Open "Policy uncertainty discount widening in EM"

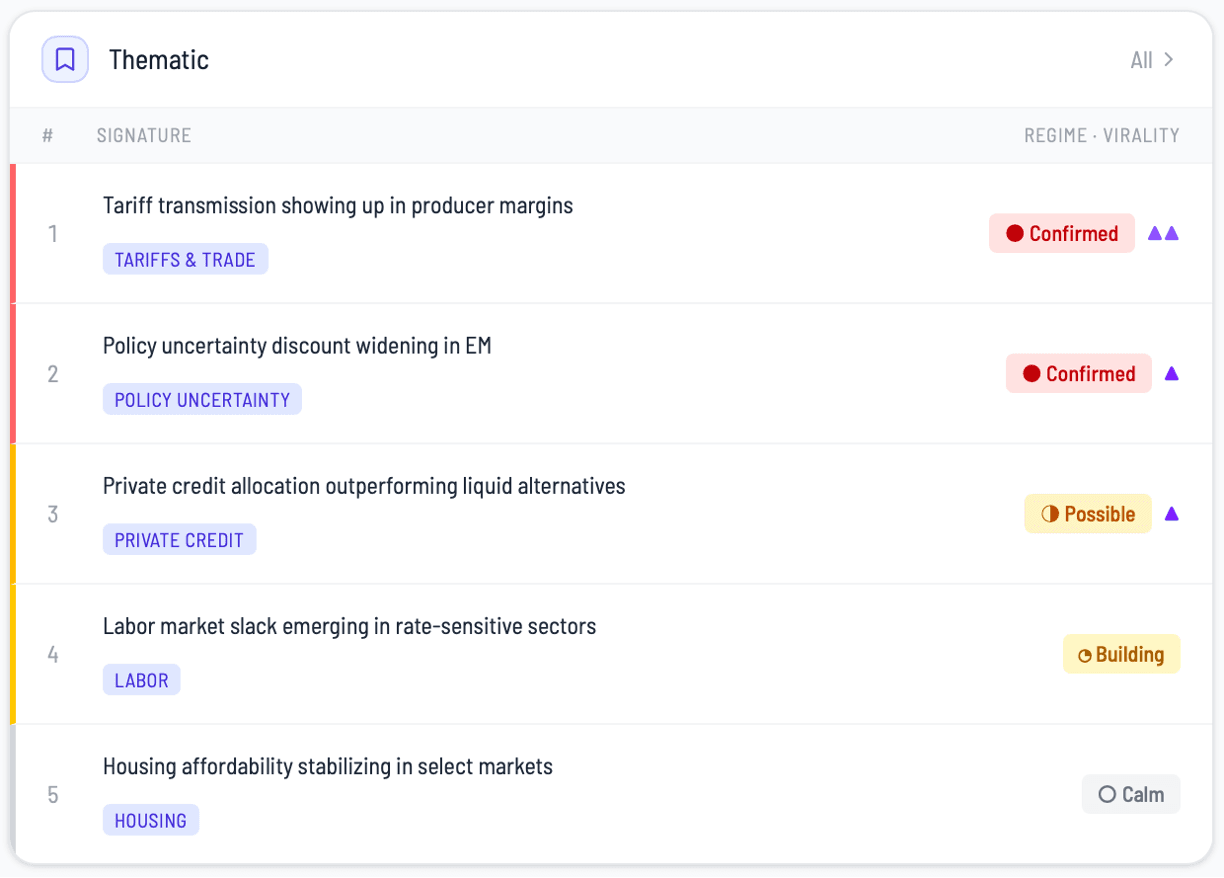(297, 346)
